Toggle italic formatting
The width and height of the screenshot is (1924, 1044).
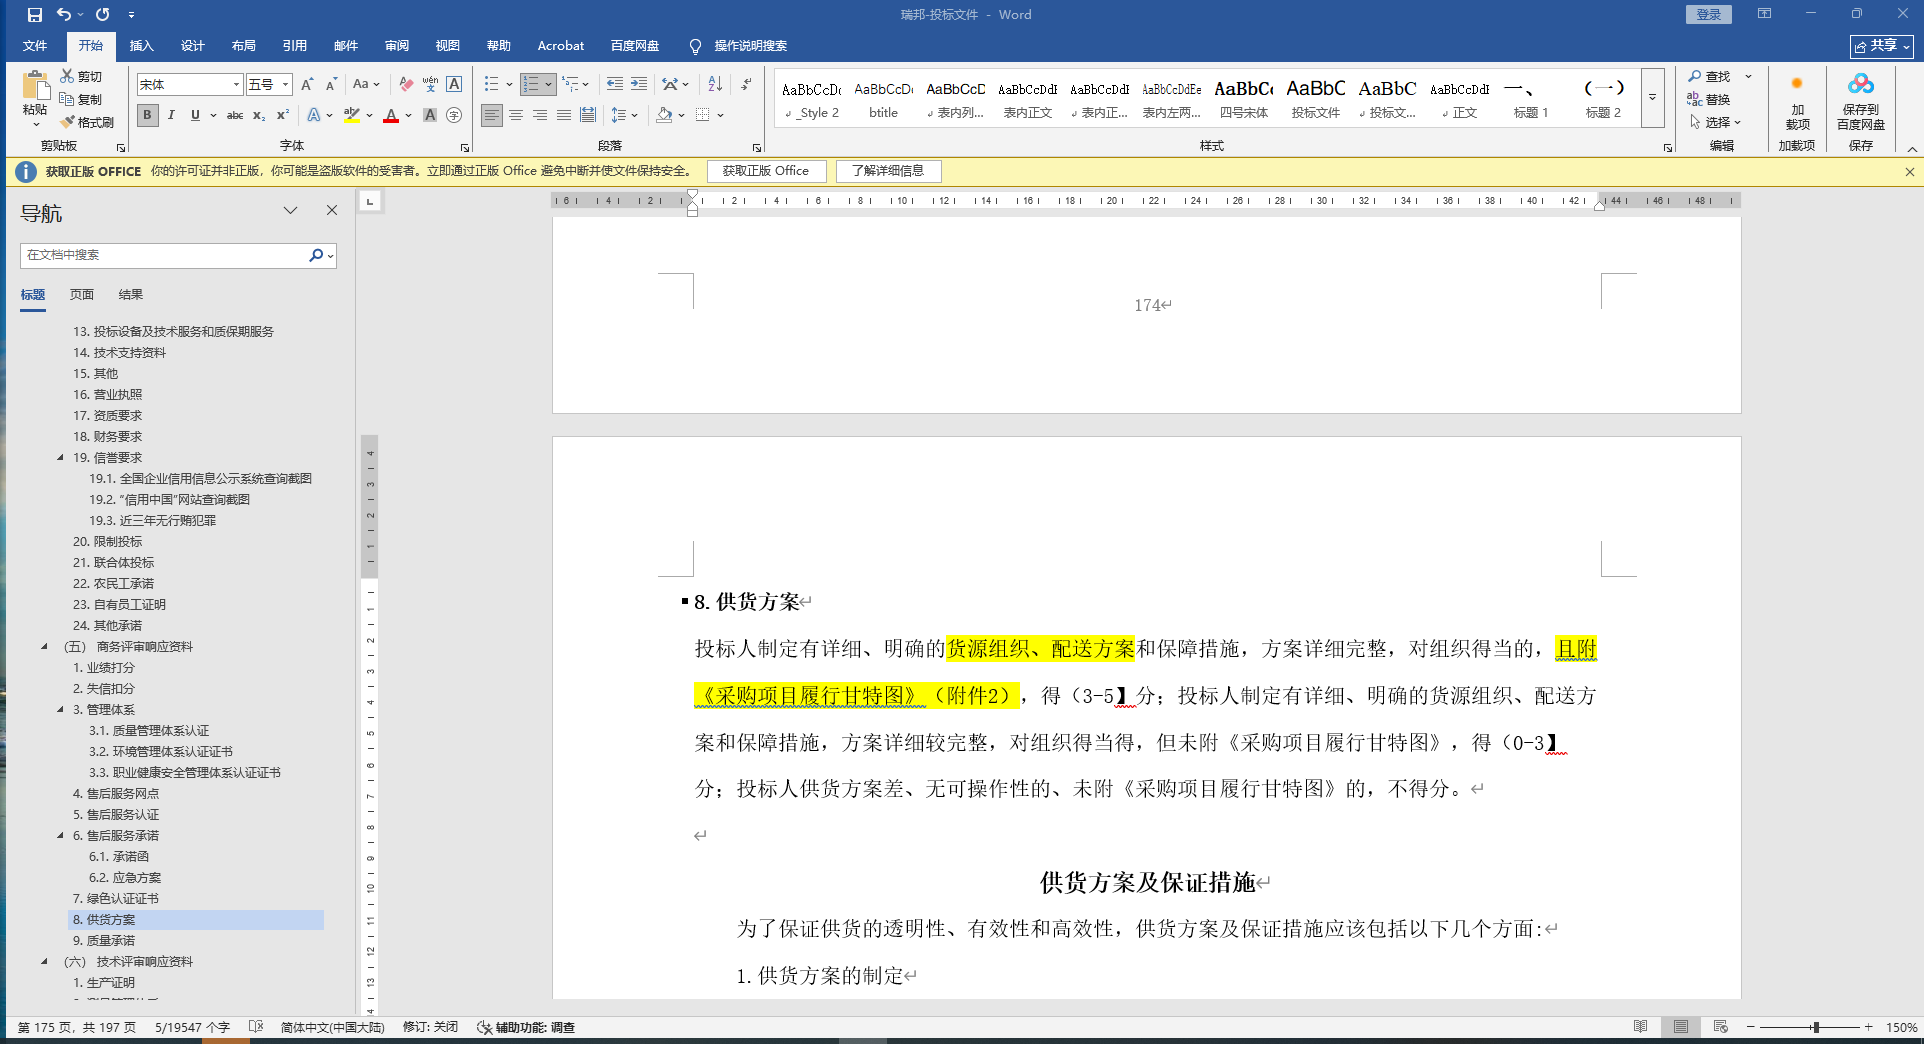pyautogui.click(x=171, y=116)
